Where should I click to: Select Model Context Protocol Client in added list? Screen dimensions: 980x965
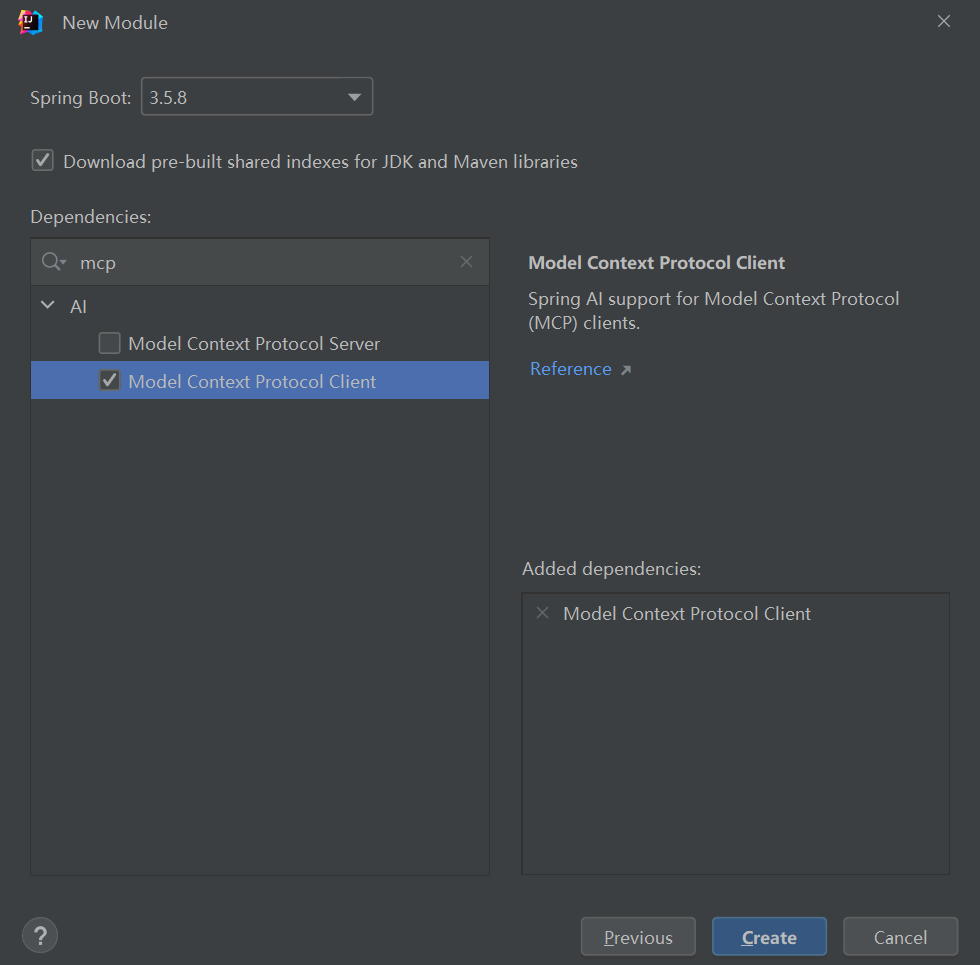pyautogui.click(x=687, y=614)
